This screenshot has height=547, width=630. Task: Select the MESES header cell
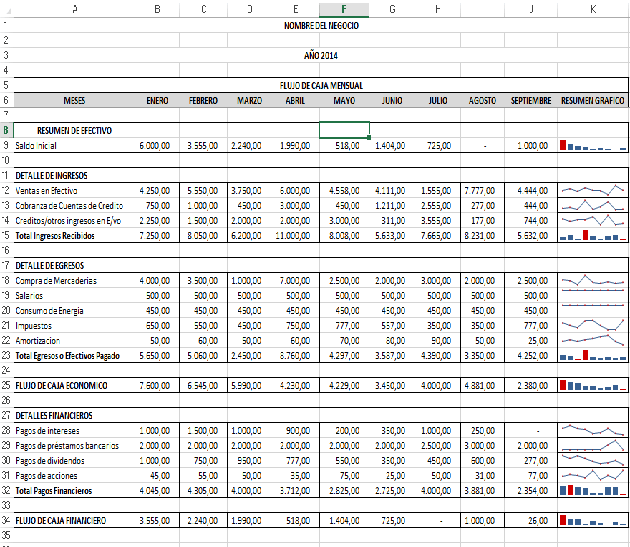[x=74, y=100]
